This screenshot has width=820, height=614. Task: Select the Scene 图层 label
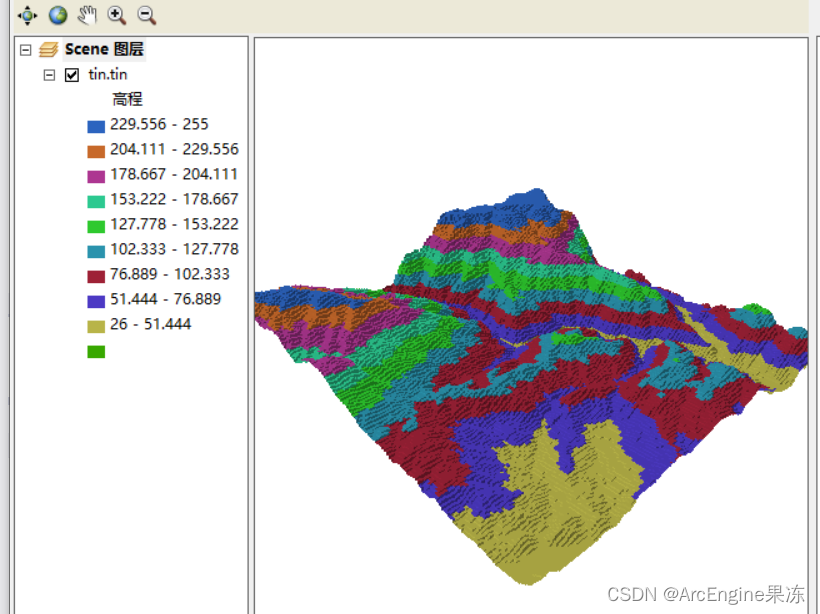(x=103, y=48)
